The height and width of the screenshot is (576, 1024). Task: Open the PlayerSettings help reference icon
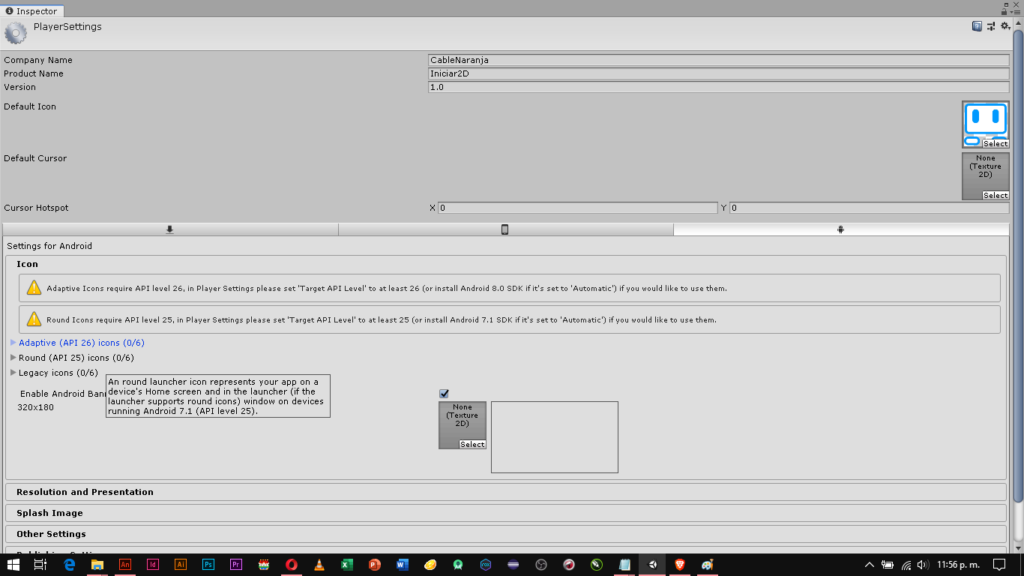[x=976, y=27]
